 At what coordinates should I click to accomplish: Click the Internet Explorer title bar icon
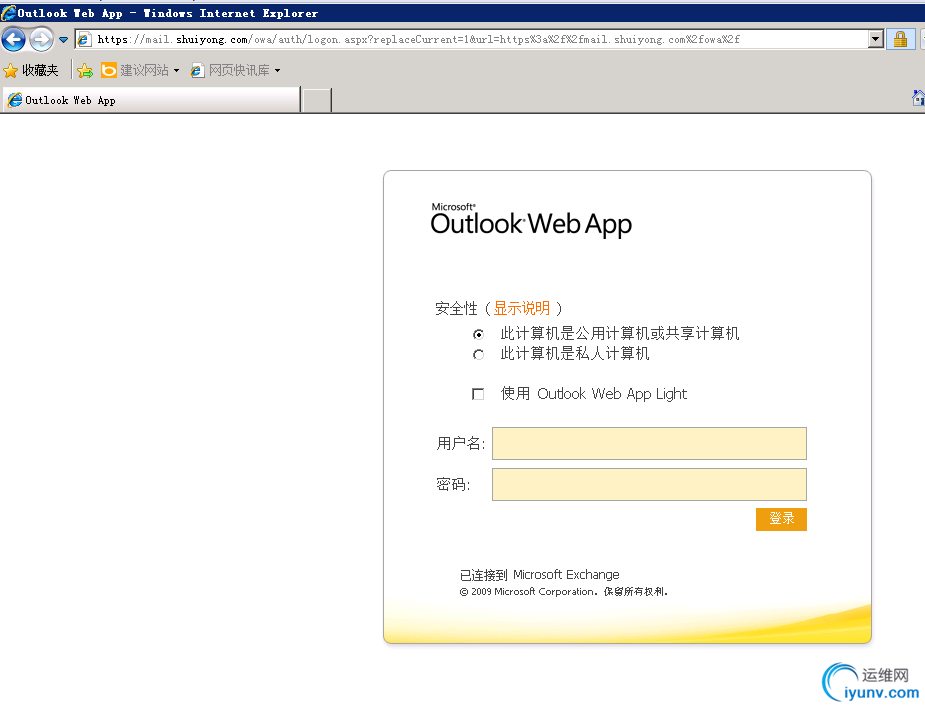coord(8,12)
